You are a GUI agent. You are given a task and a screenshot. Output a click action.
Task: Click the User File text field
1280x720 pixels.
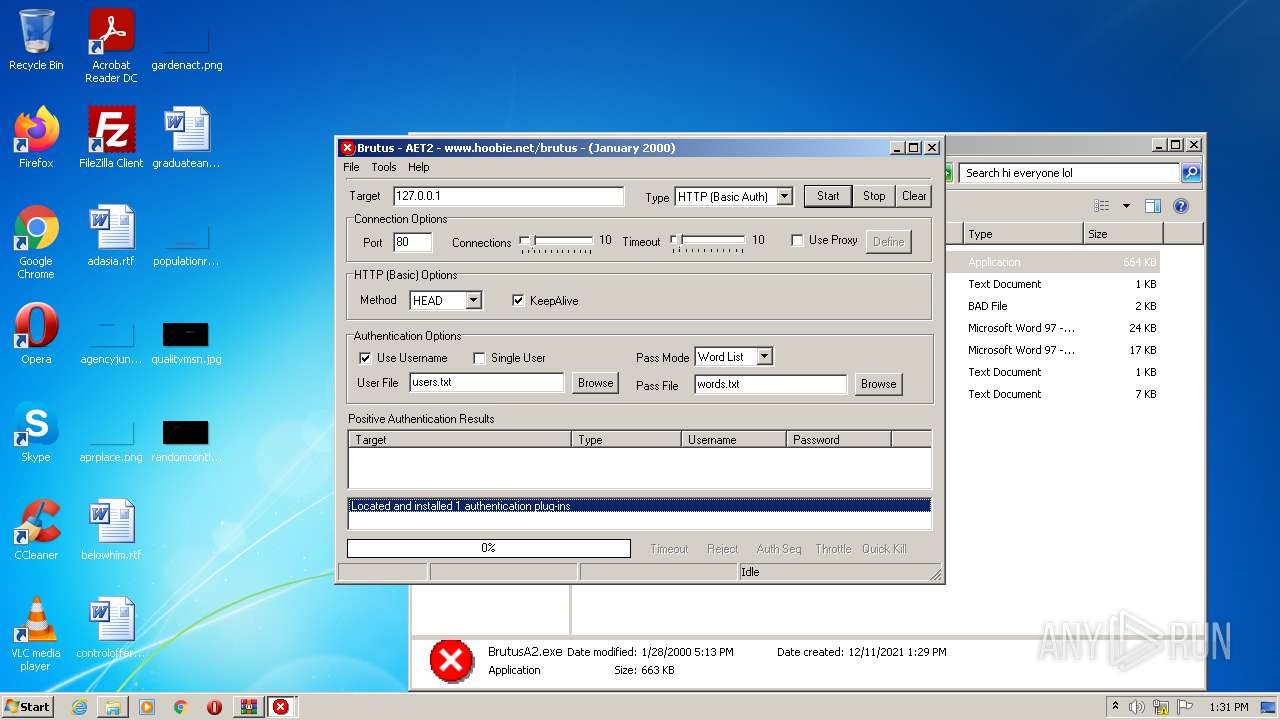click(x=487, y=383)
